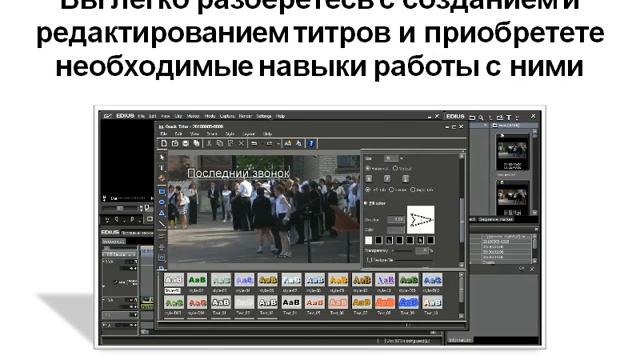Apply bright blue filled AaB style thumbnail
Screen dimensions: 640x360
(409, 302)
